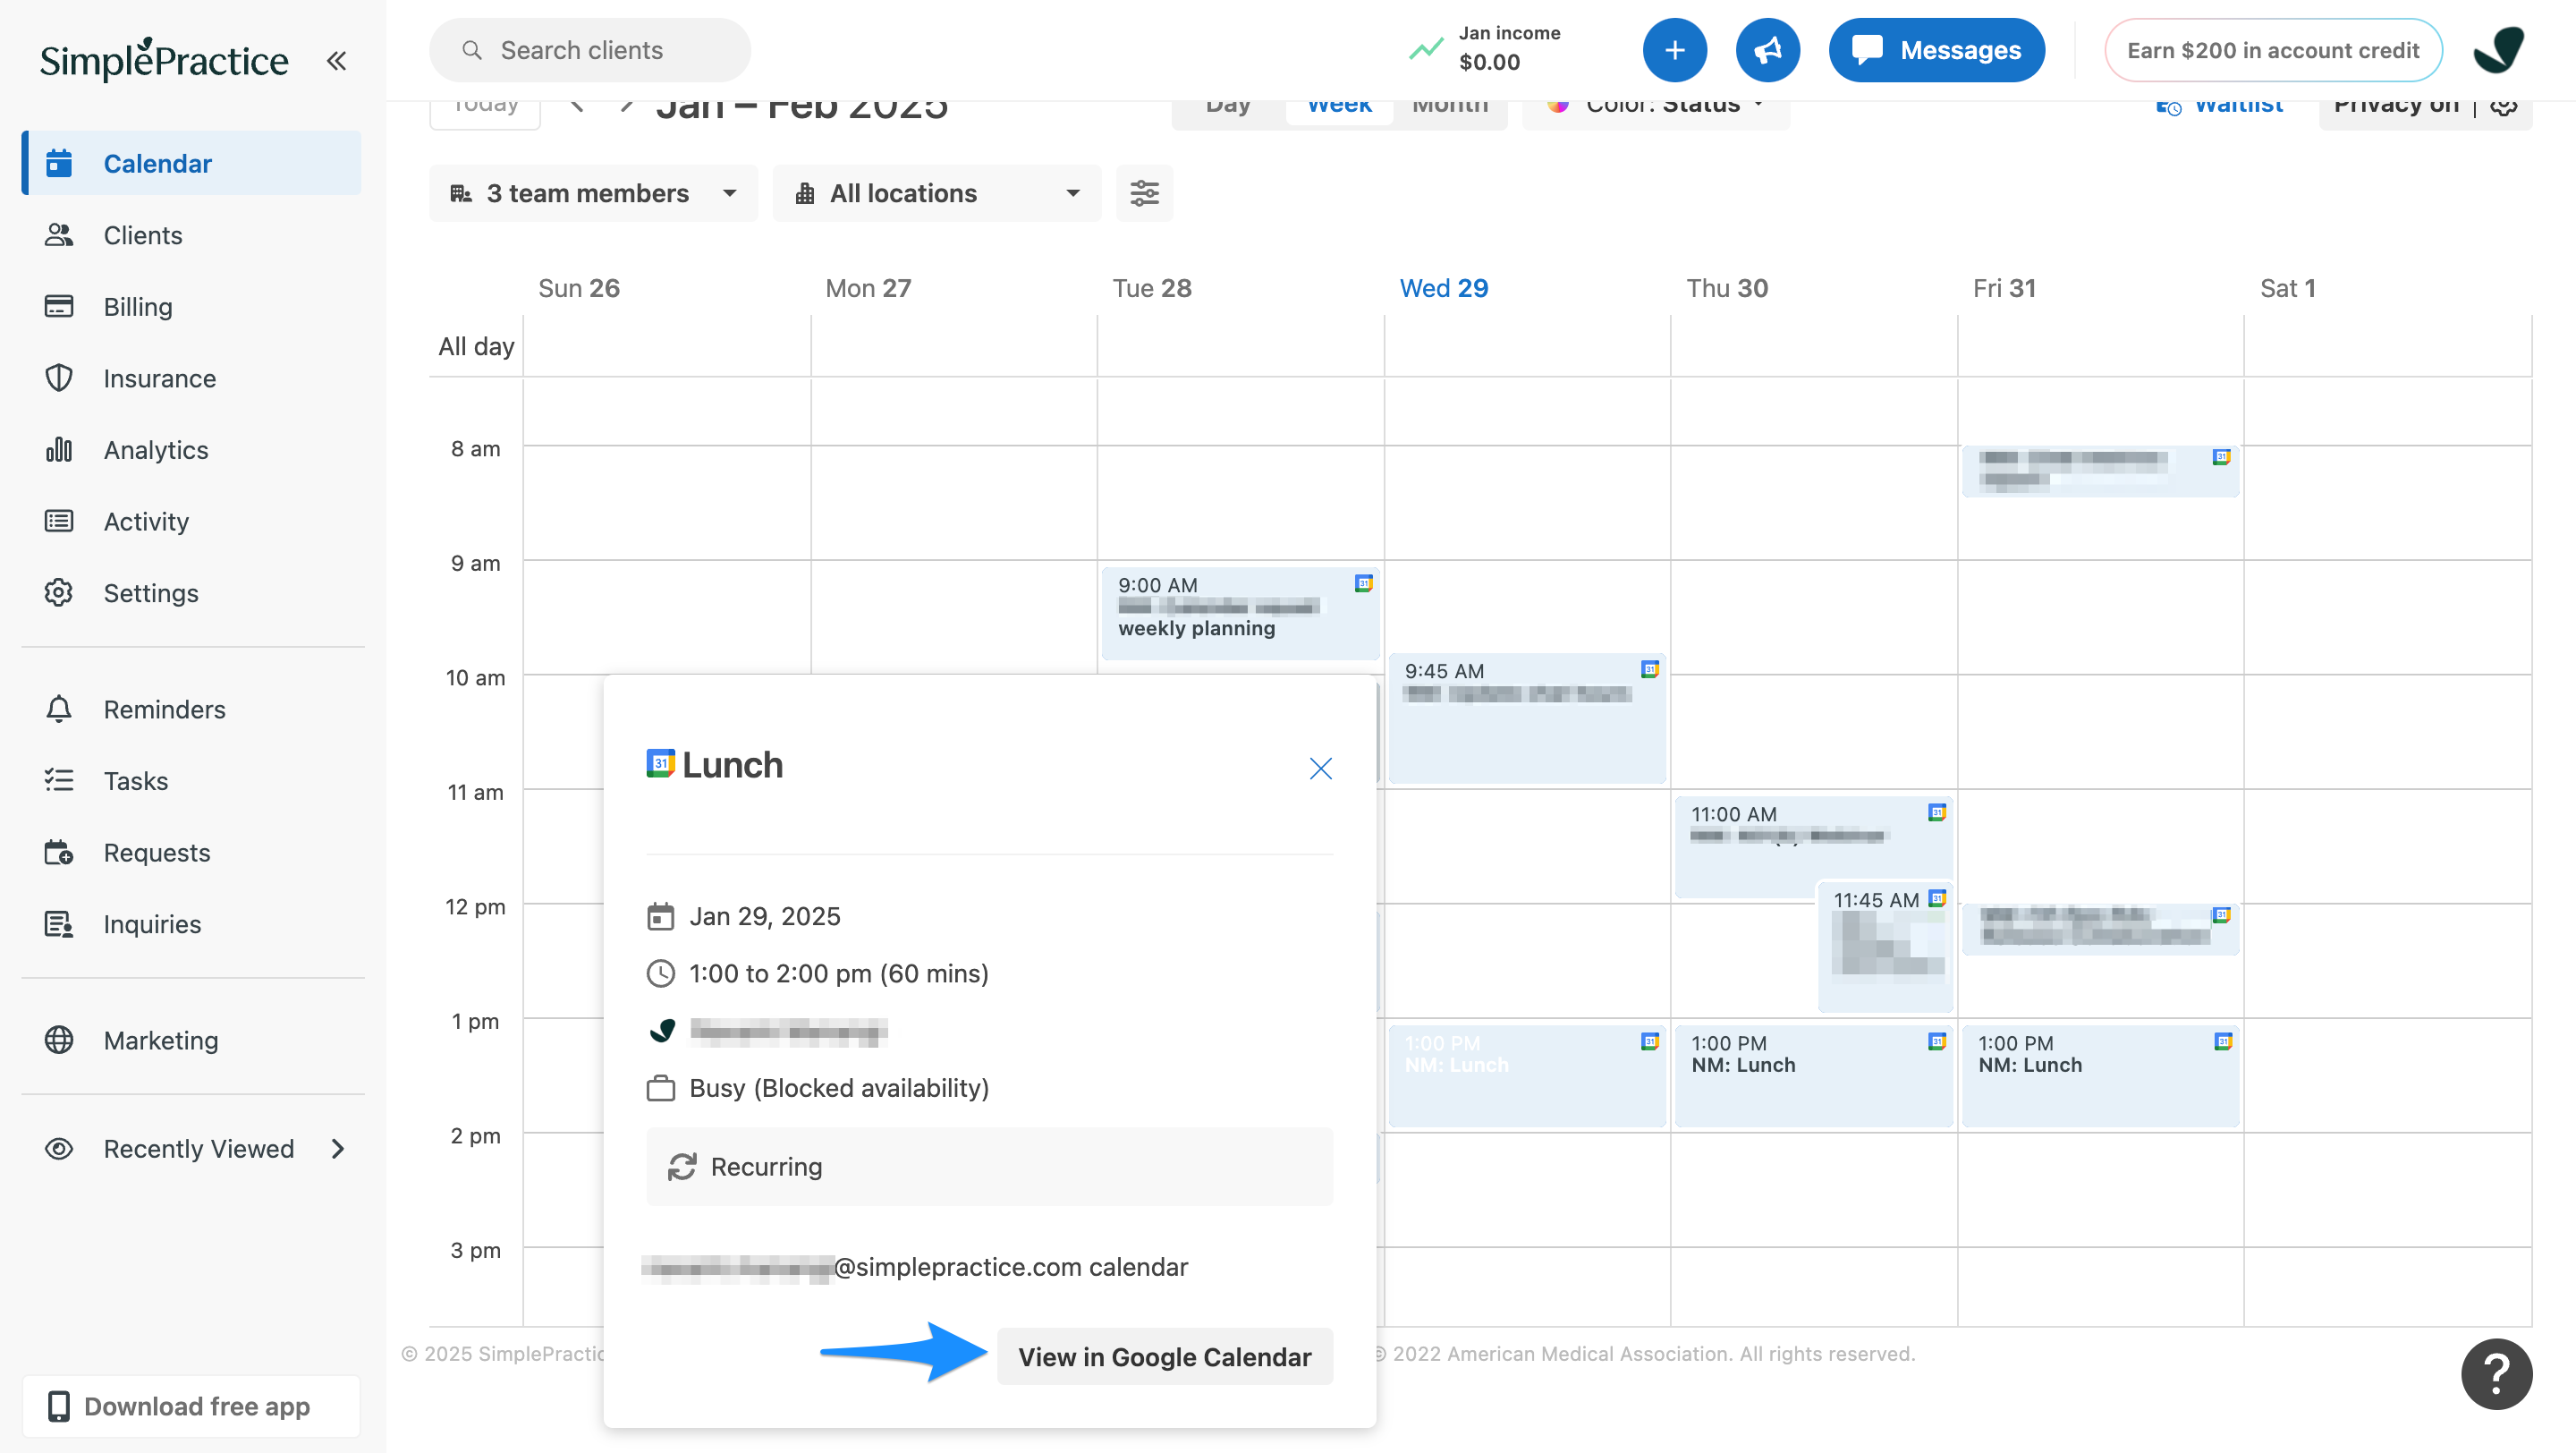Open the blurred Friday 12 pm event

[2100, 929]
